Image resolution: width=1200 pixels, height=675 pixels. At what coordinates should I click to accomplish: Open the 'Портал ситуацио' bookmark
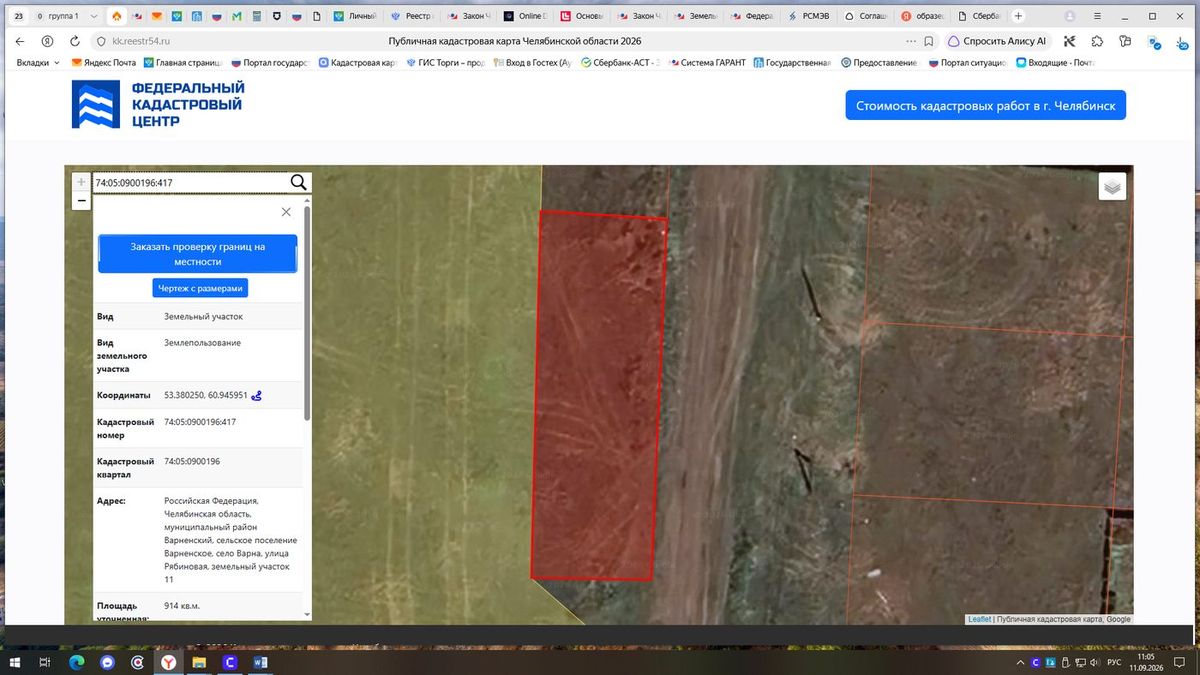click(x=969, y=63)
